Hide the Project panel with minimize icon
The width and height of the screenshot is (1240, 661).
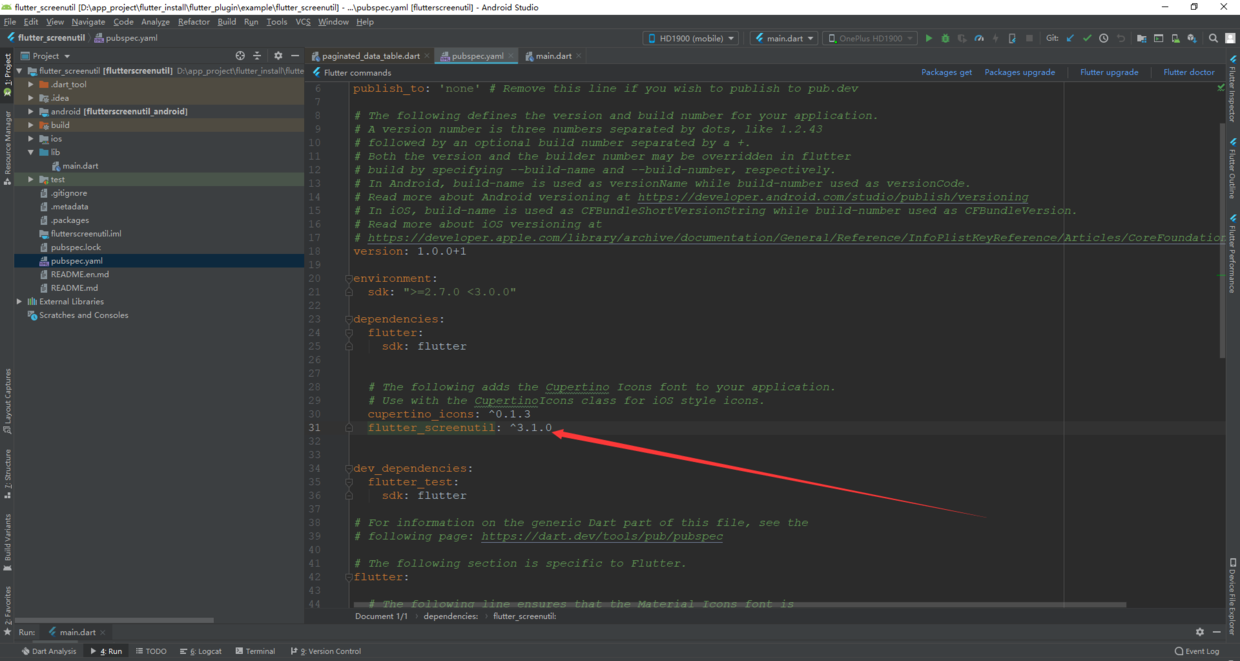pos(294,56)
